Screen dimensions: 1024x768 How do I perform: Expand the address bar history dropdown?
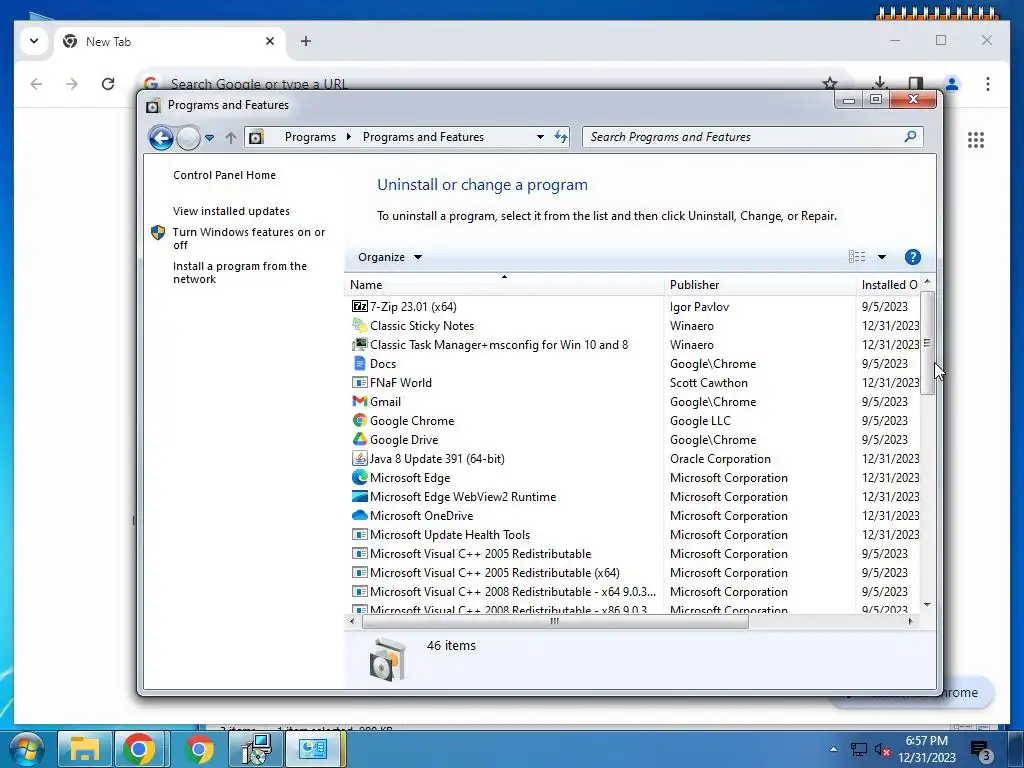pyautogui.click(x=540, y=136)
